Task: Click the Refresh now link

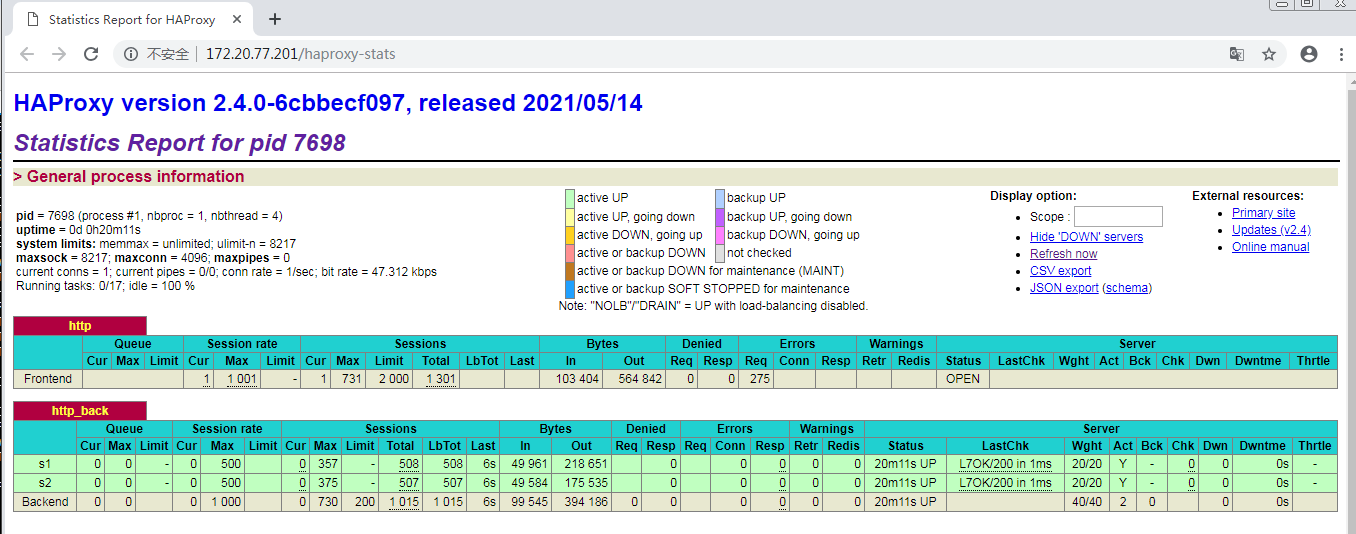Action: tap(1063, 254)
